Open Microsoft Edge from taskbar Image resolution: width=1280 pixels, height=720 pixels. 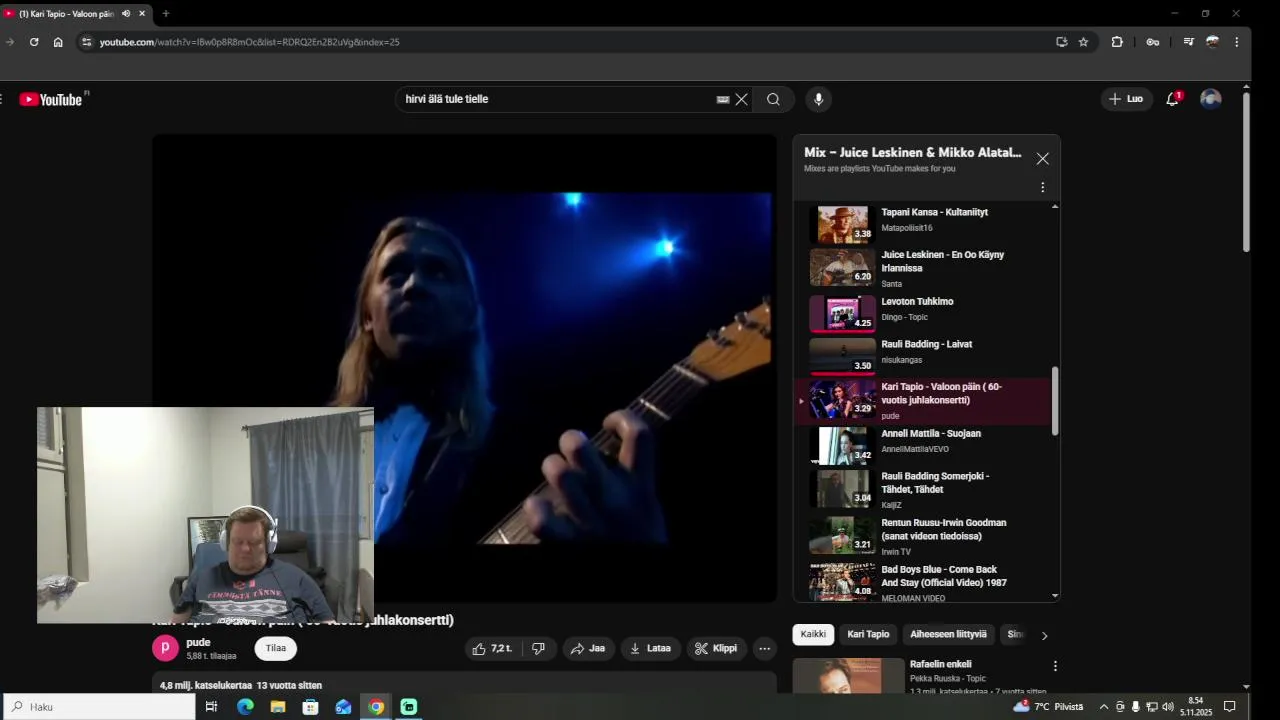pos(245,707)
